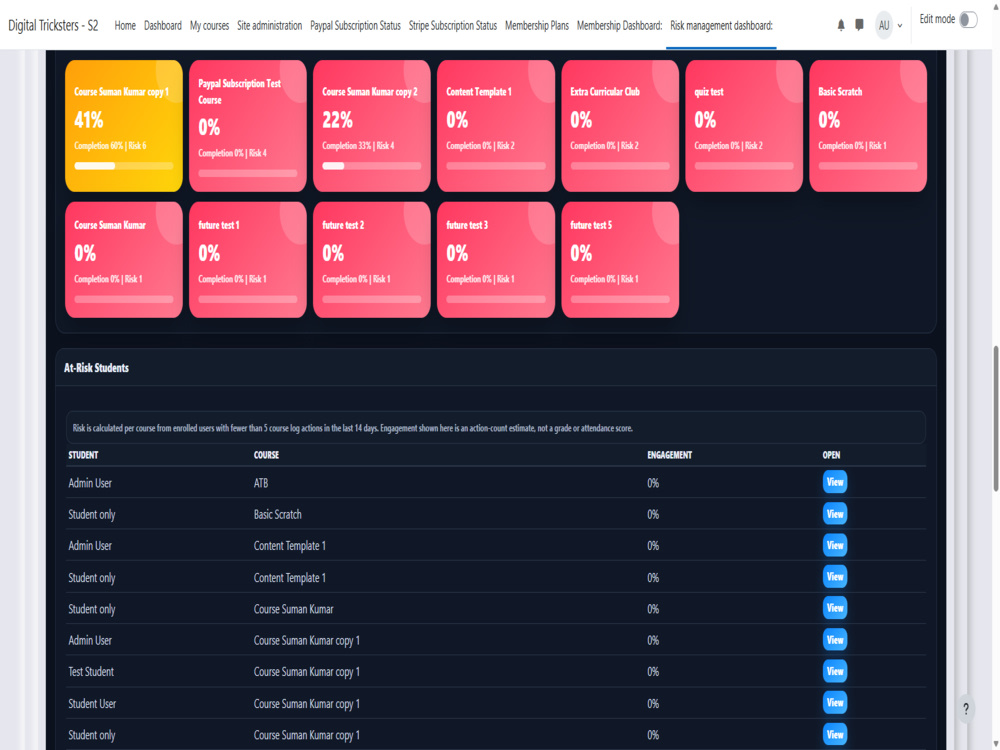Screen dimensions: 1000x750
Task: Click View for Student only in Basic Scratch
Action: click(834, 513)
